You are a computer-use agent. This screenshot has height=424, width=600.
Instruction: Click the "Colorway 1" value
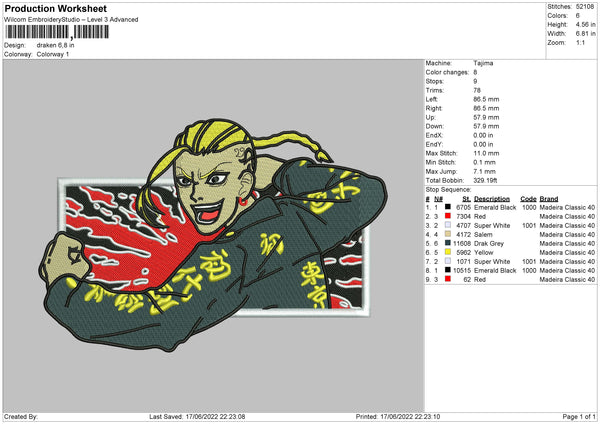click(53, 54)
